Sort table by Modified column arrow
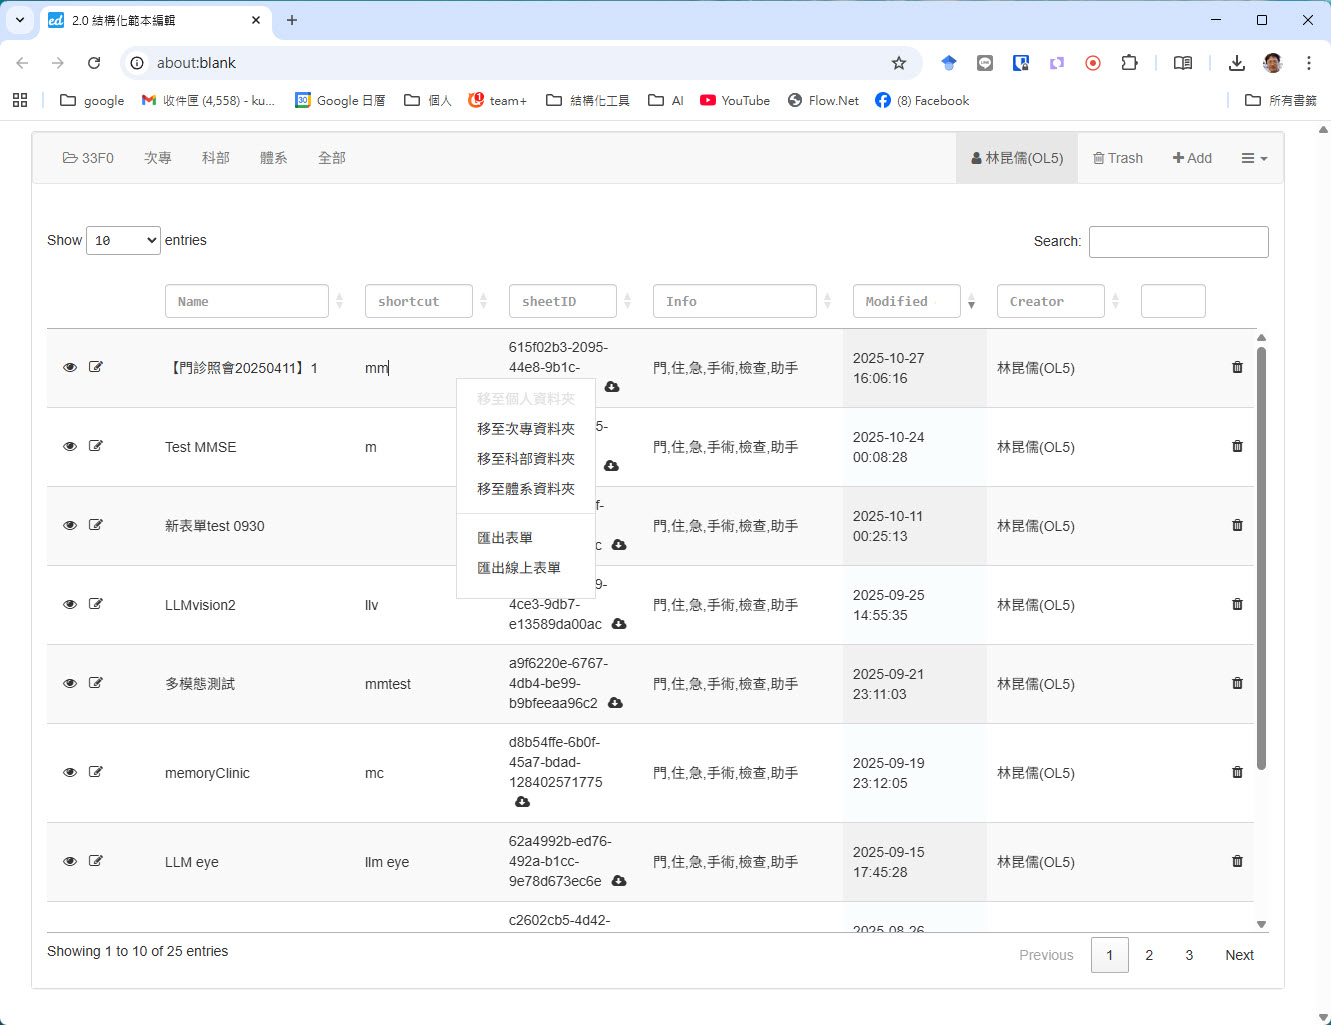 point(971,302)
